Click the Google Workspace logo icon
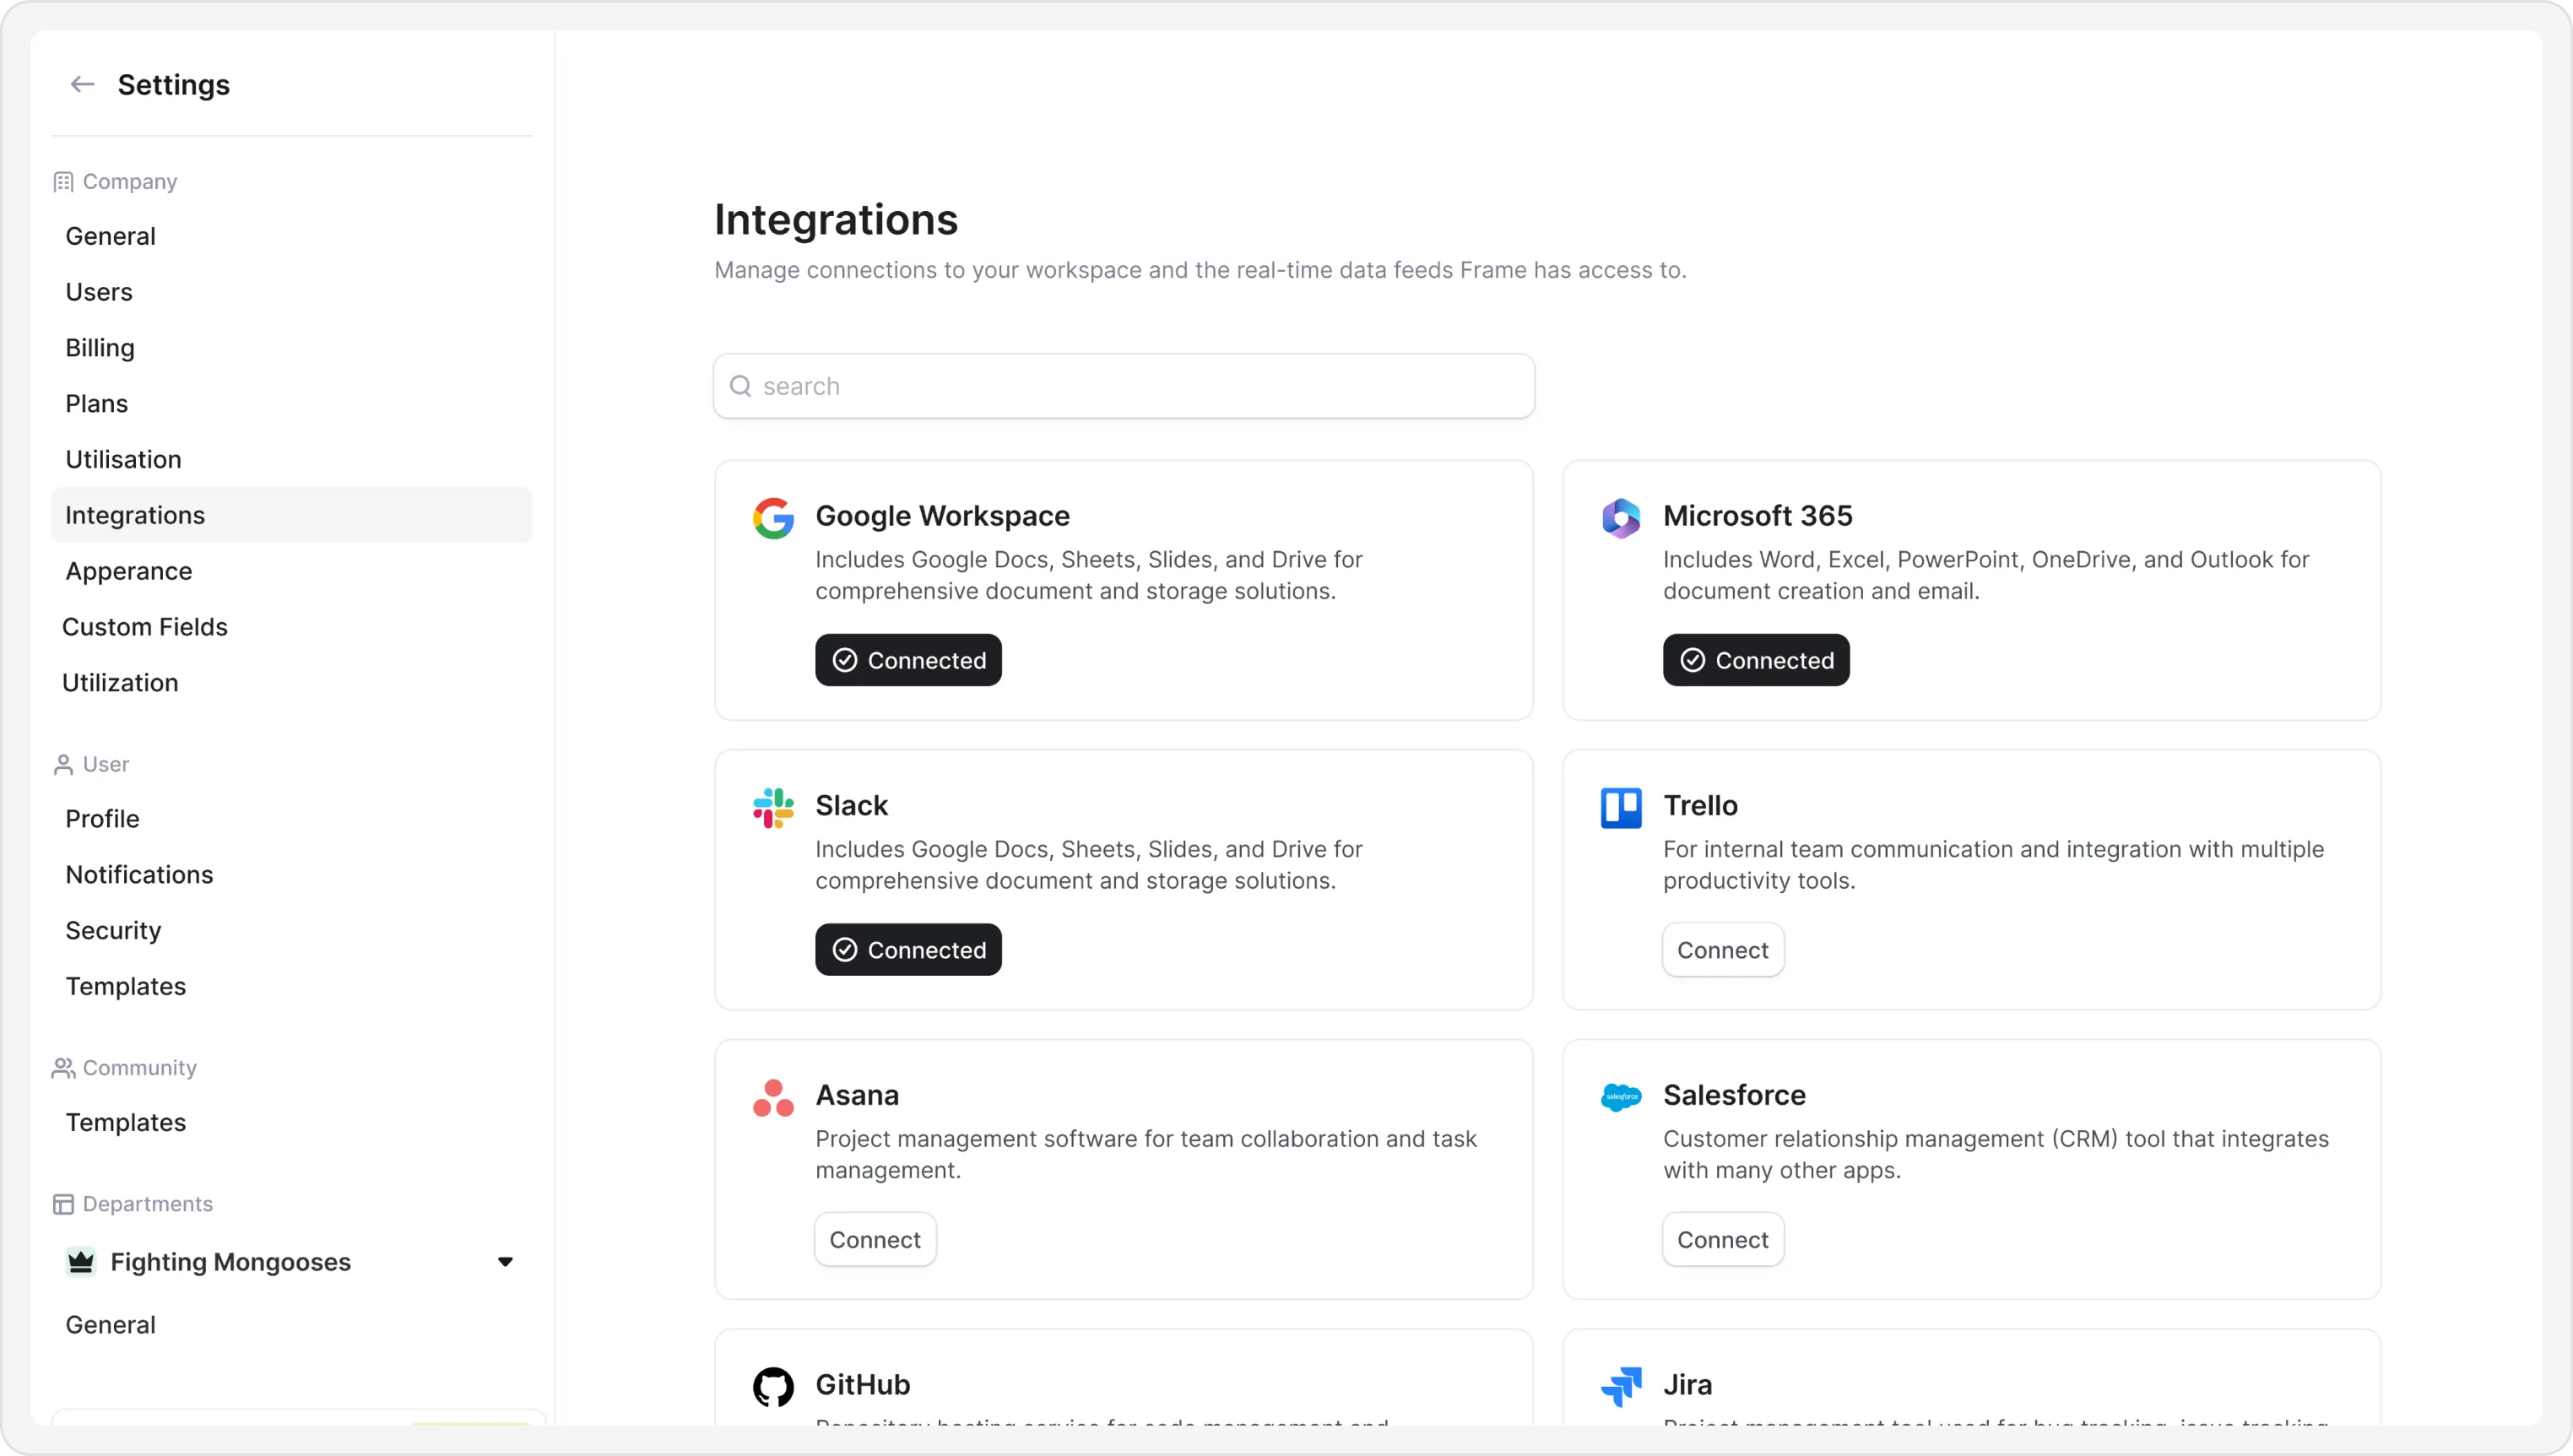The image size is (2573, 1456). point(773,518)
